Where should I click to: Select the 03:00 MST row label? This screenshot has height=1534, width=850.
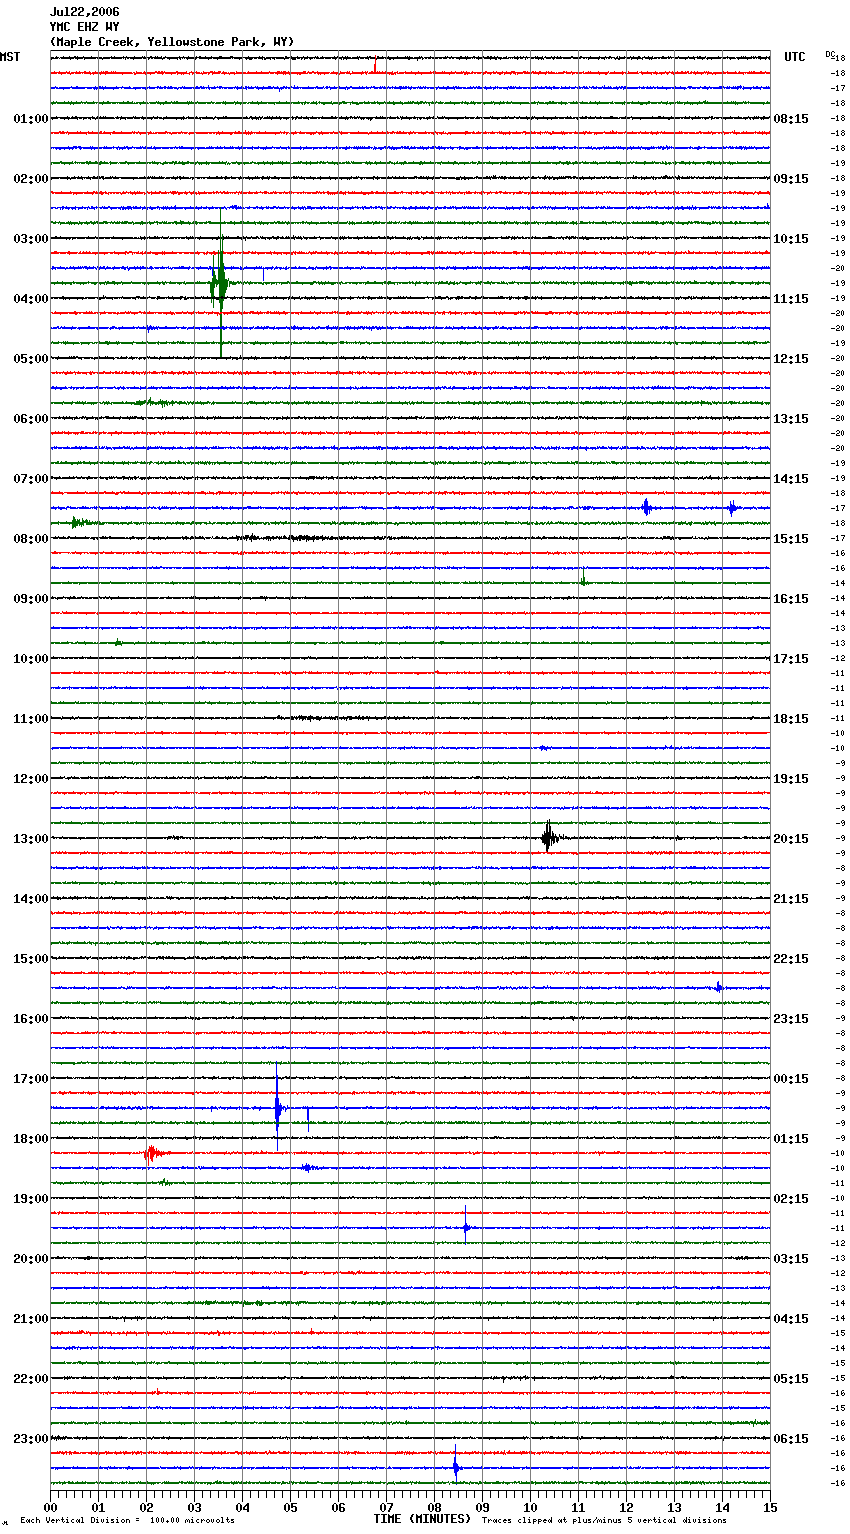coord(31,238)
